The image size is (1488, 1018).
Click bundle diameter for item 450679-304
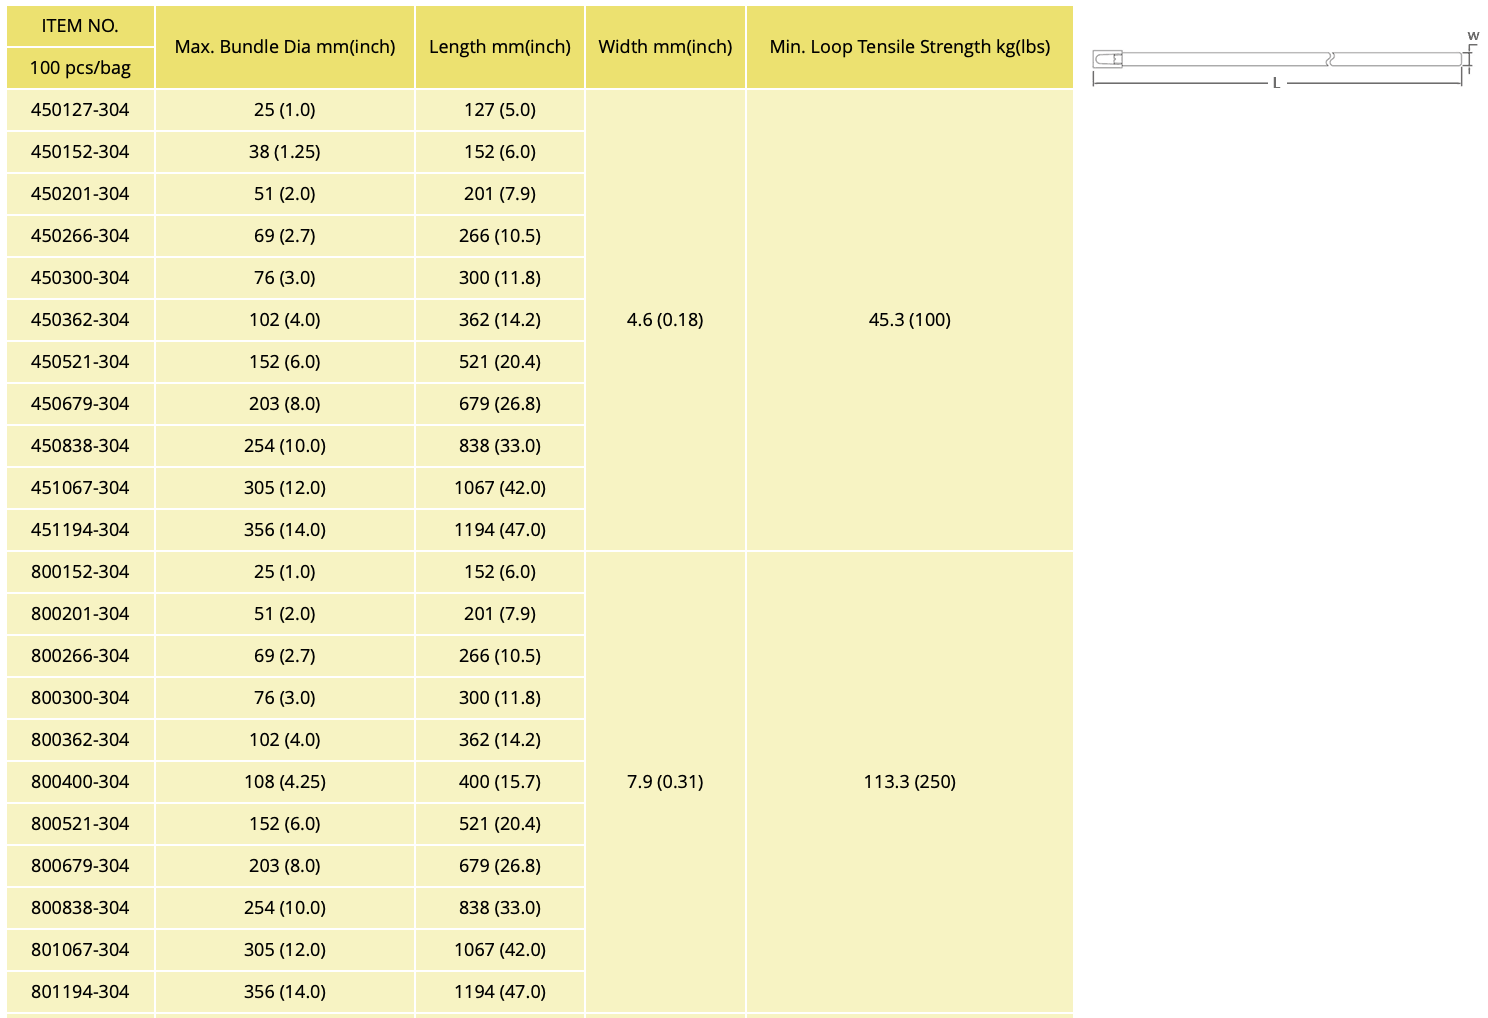coord(285,404)
